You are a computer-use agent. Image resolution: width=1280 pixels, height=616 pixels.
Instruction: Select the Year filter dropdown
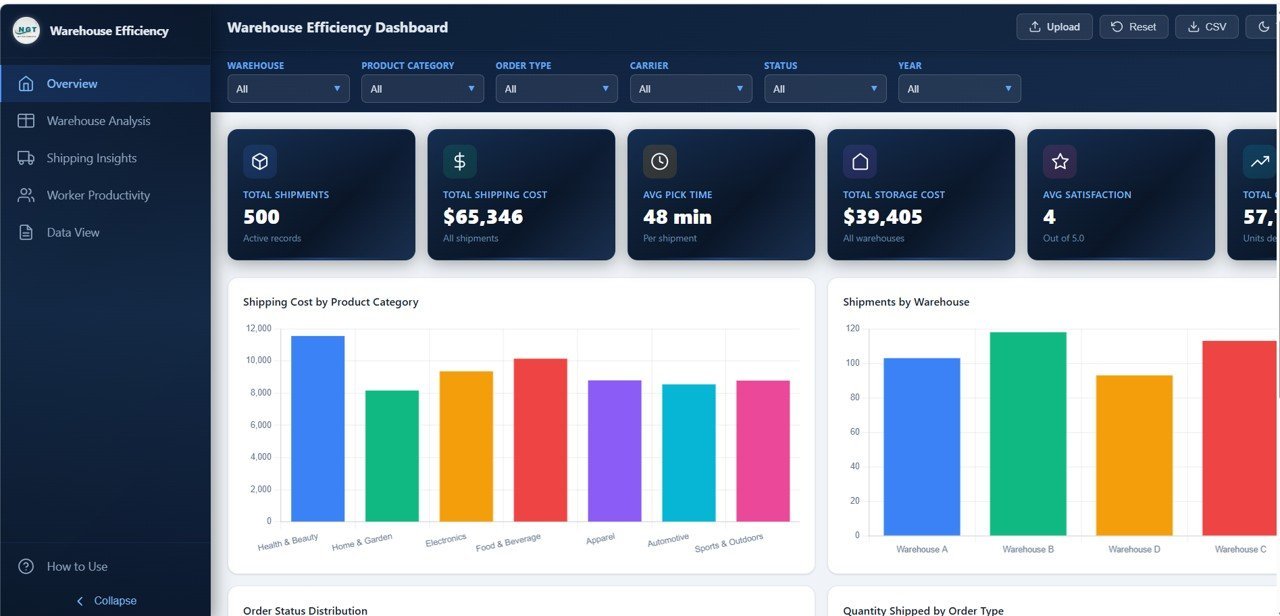(x=958, y=89)
